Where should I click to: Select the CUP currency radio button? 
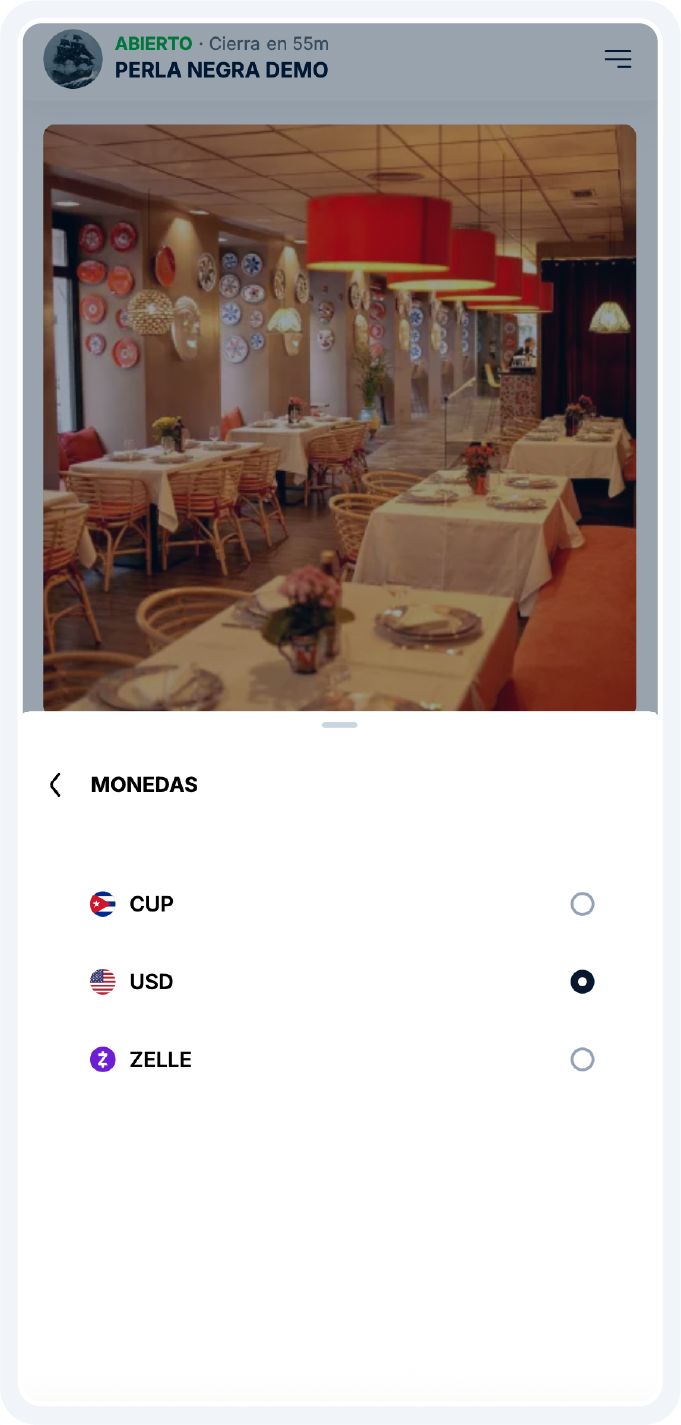(x=583, y=904)
